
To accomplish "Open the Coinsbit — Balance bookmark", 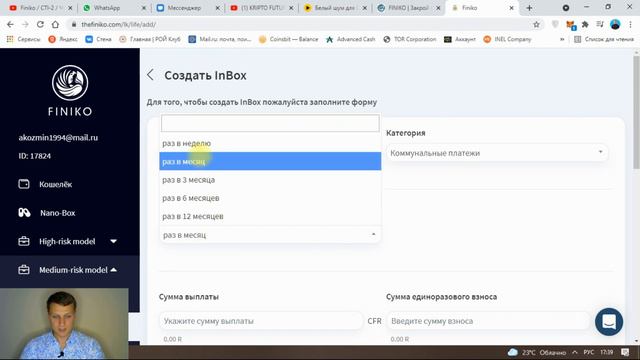I will 289,39.
